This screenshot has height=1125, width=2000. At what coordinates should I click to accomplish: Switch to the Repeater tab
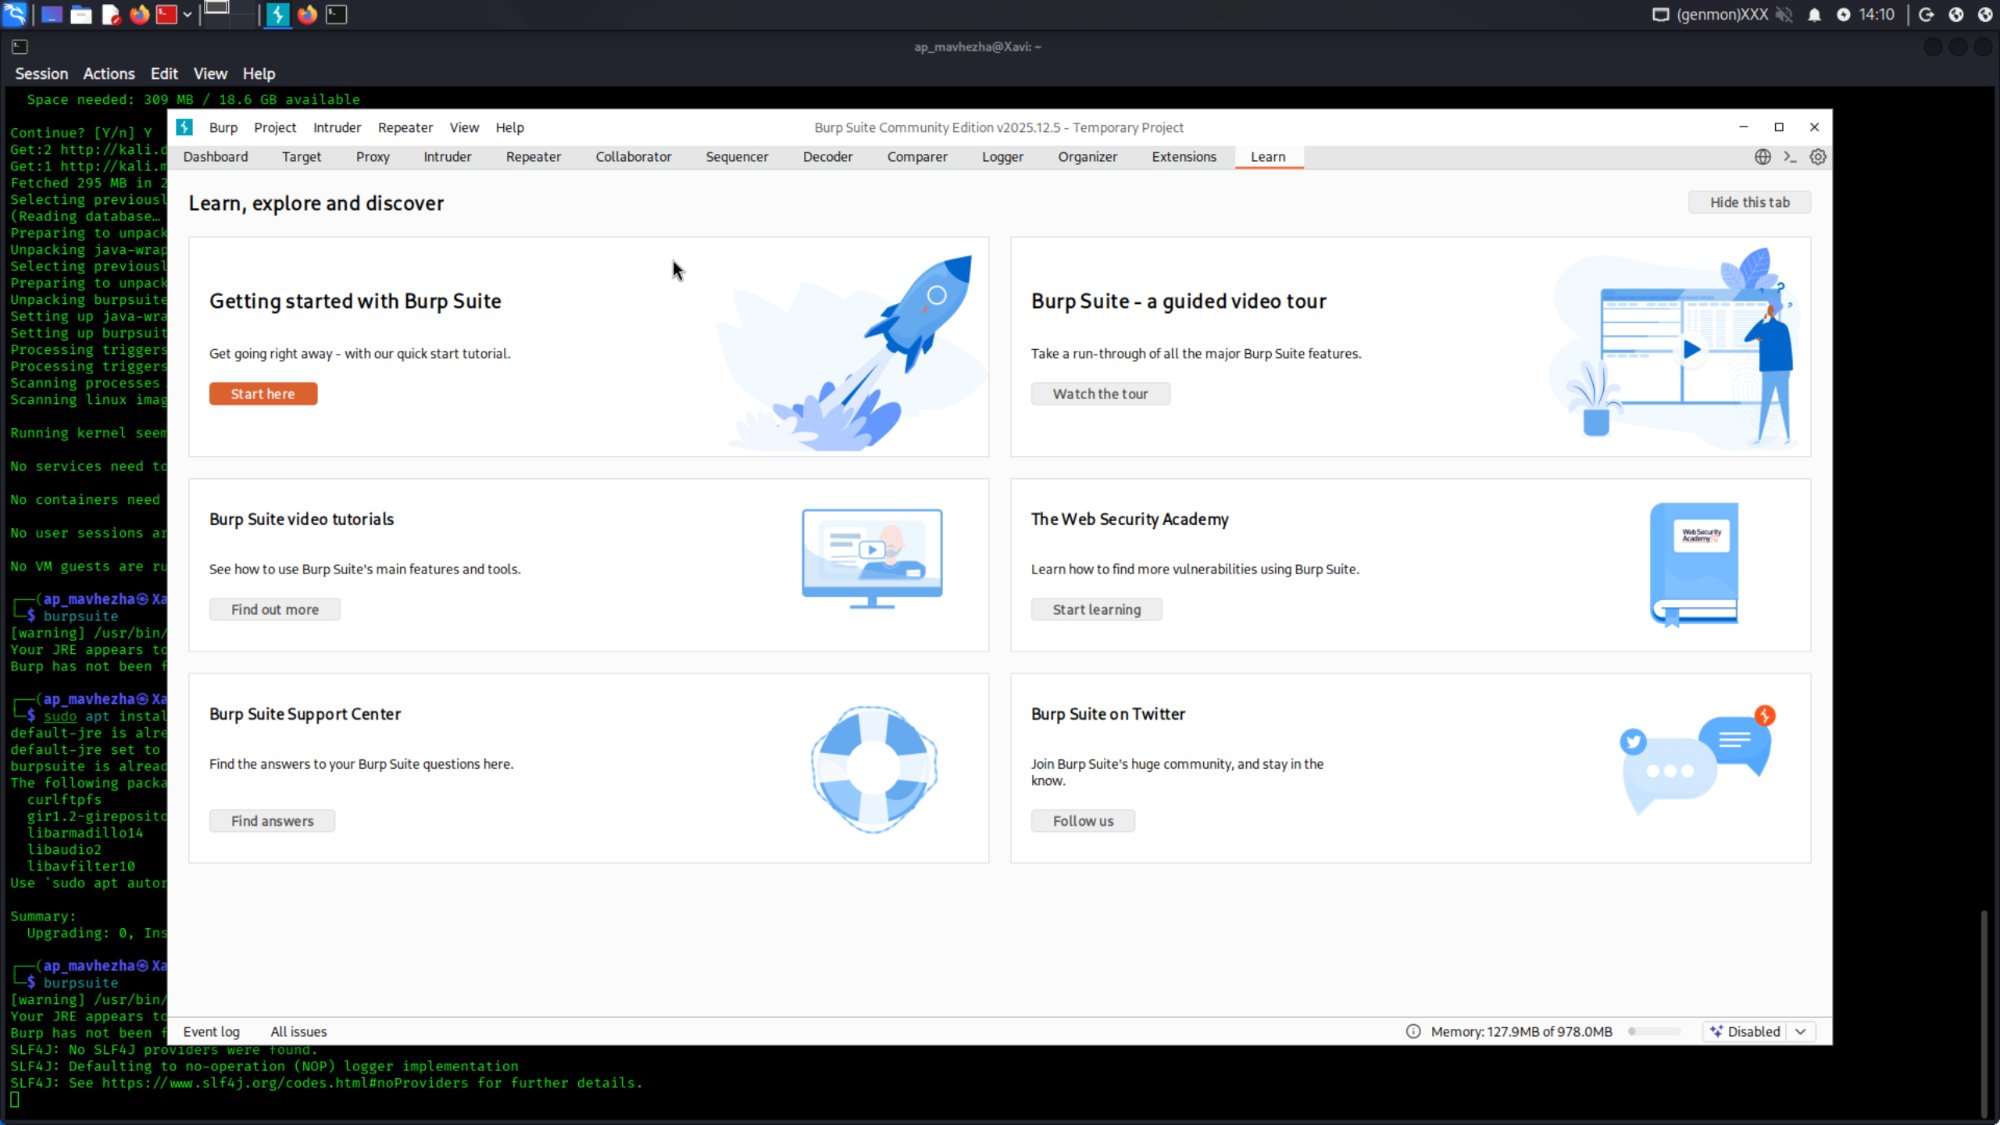[533, 157]
